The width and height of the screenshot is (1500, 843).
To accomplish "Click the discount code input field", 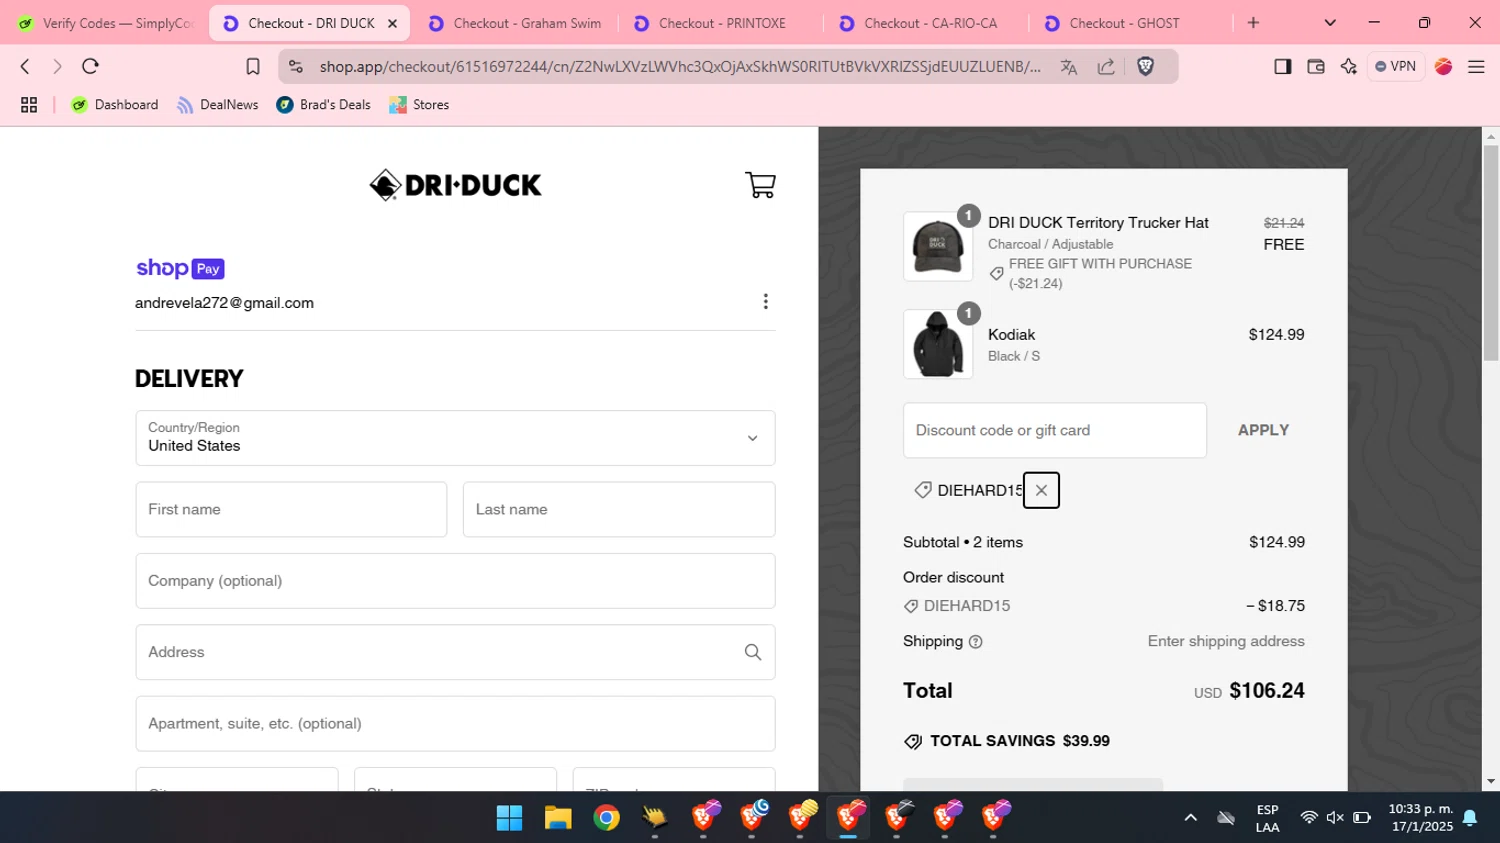I will point(1055,431).
